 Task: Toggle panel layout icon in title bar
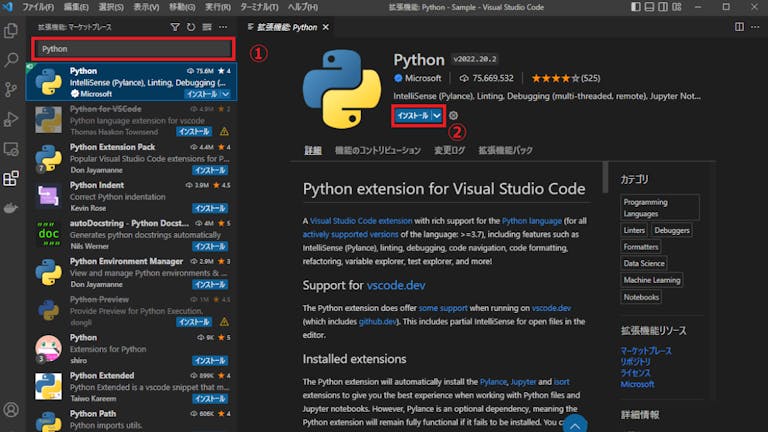point(649,7)
